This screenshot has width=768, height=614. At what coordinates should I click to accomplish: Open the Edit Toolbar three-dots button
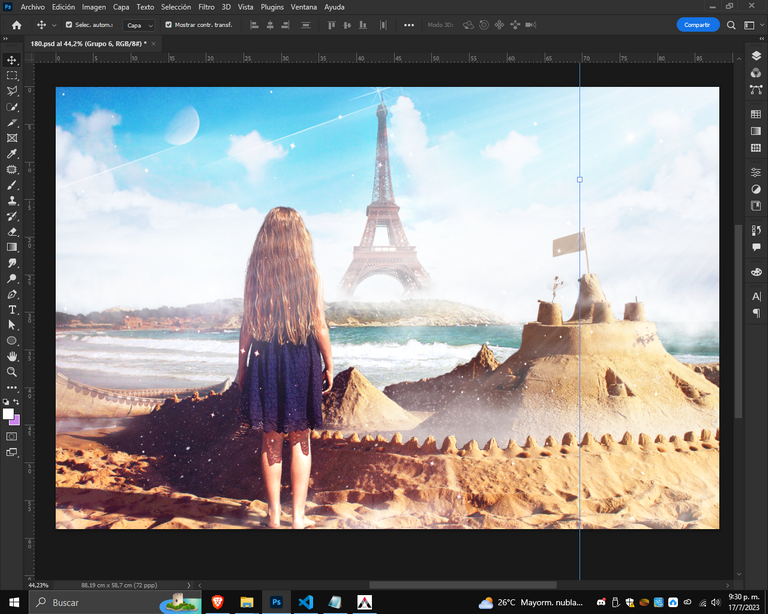point(12,387)
